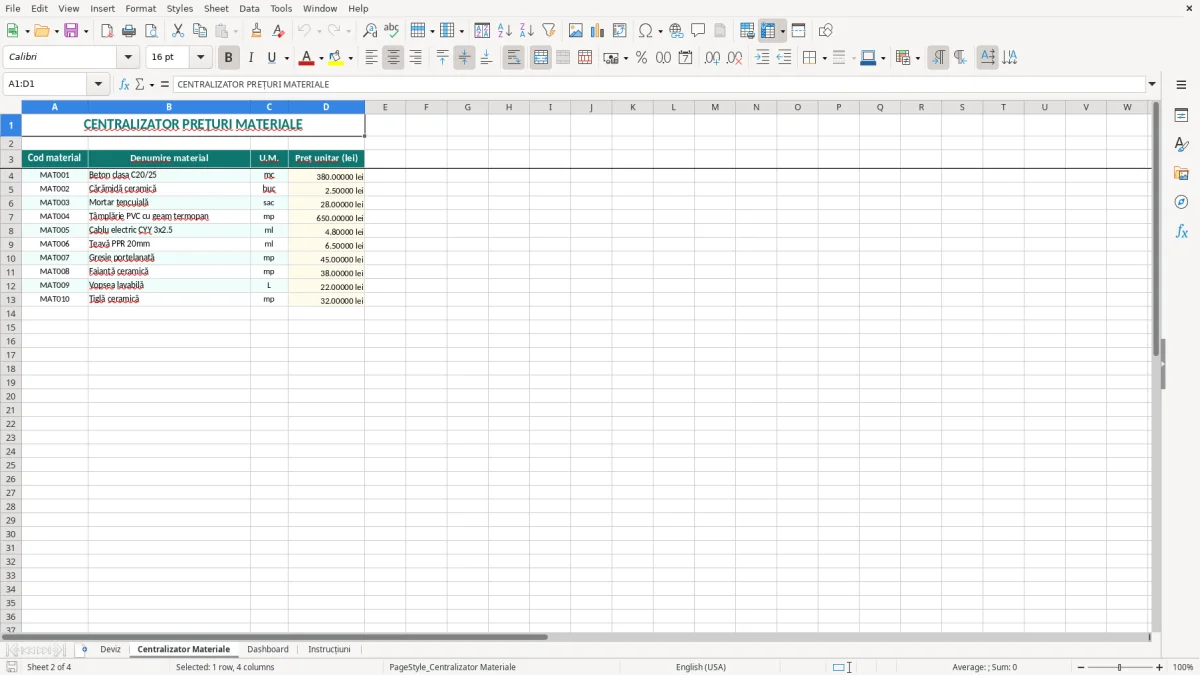This screenshot has width=1200, height=675.
Task: Click the Clone Formatting paintbrush
Action: point(256,31)
